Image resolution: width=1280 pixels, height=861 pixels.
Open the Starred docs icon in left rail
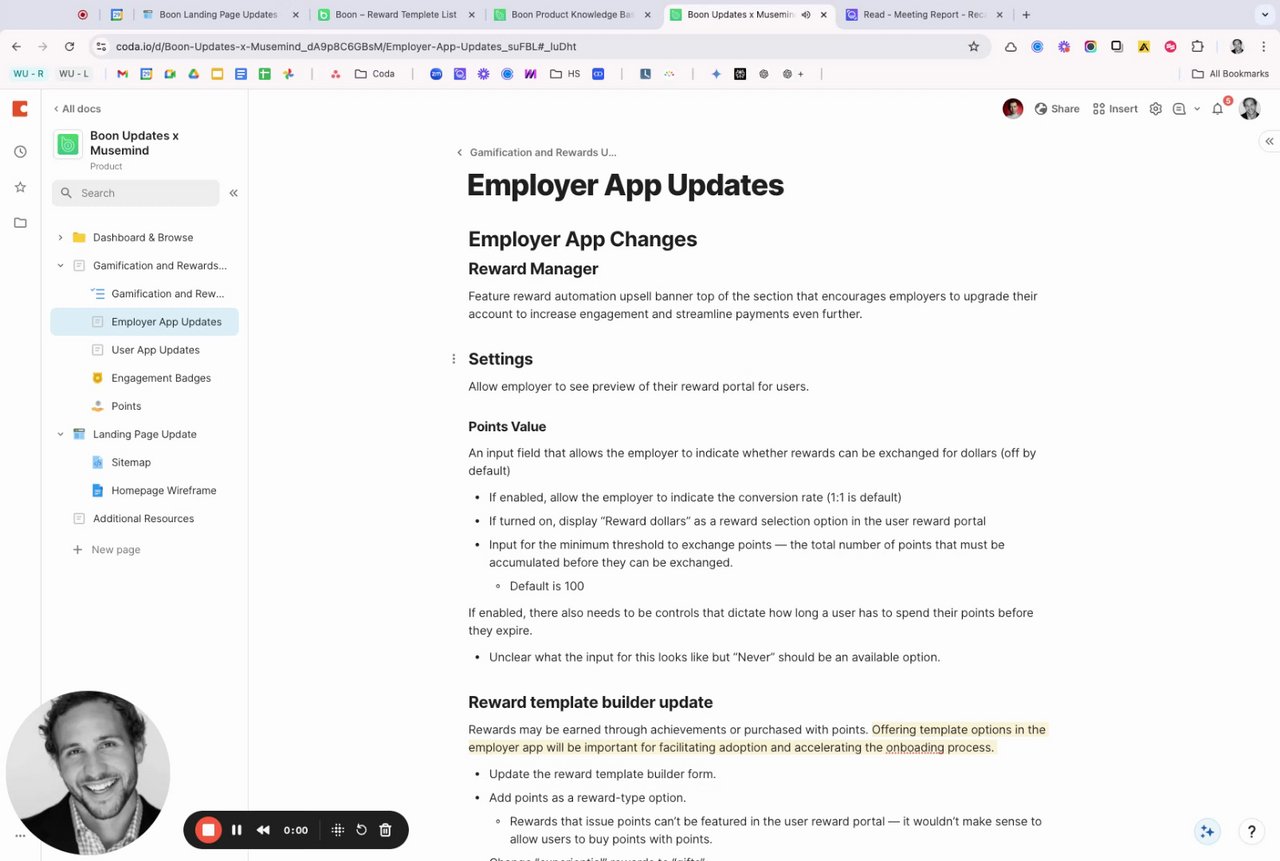20,187
